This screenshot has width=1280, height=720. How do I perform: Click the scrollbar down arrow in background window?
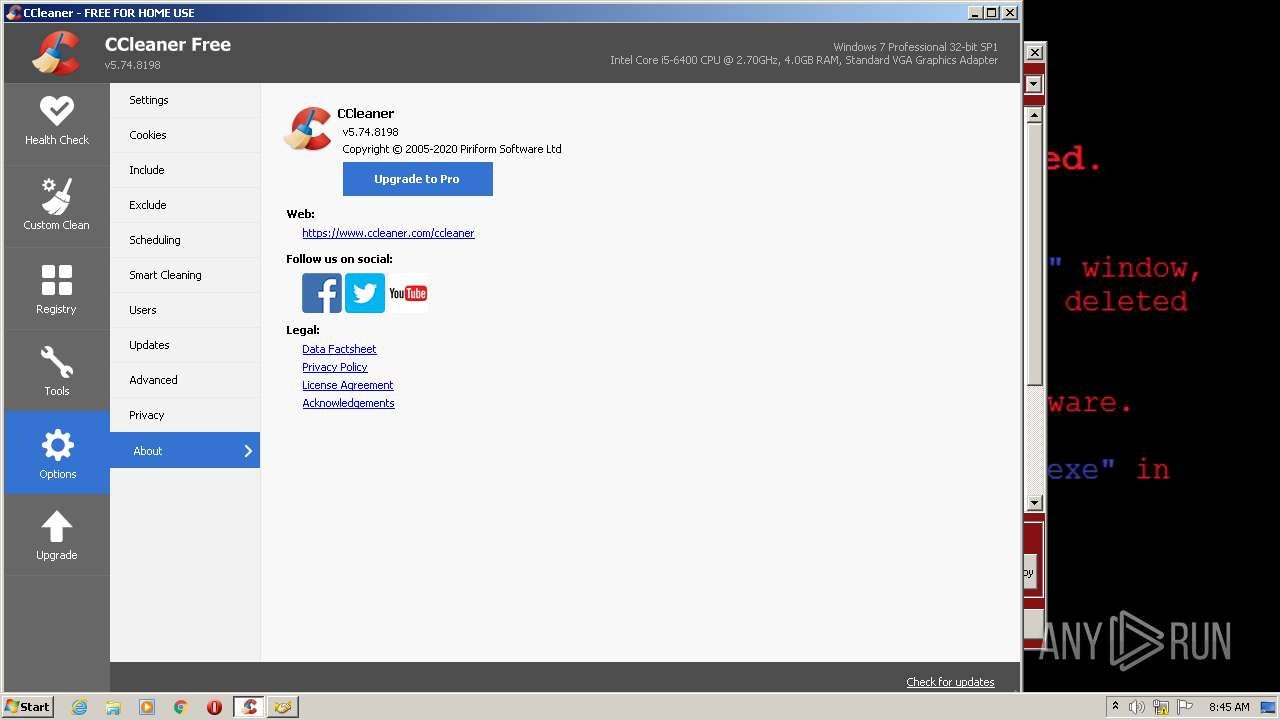tap(1034, 503)
